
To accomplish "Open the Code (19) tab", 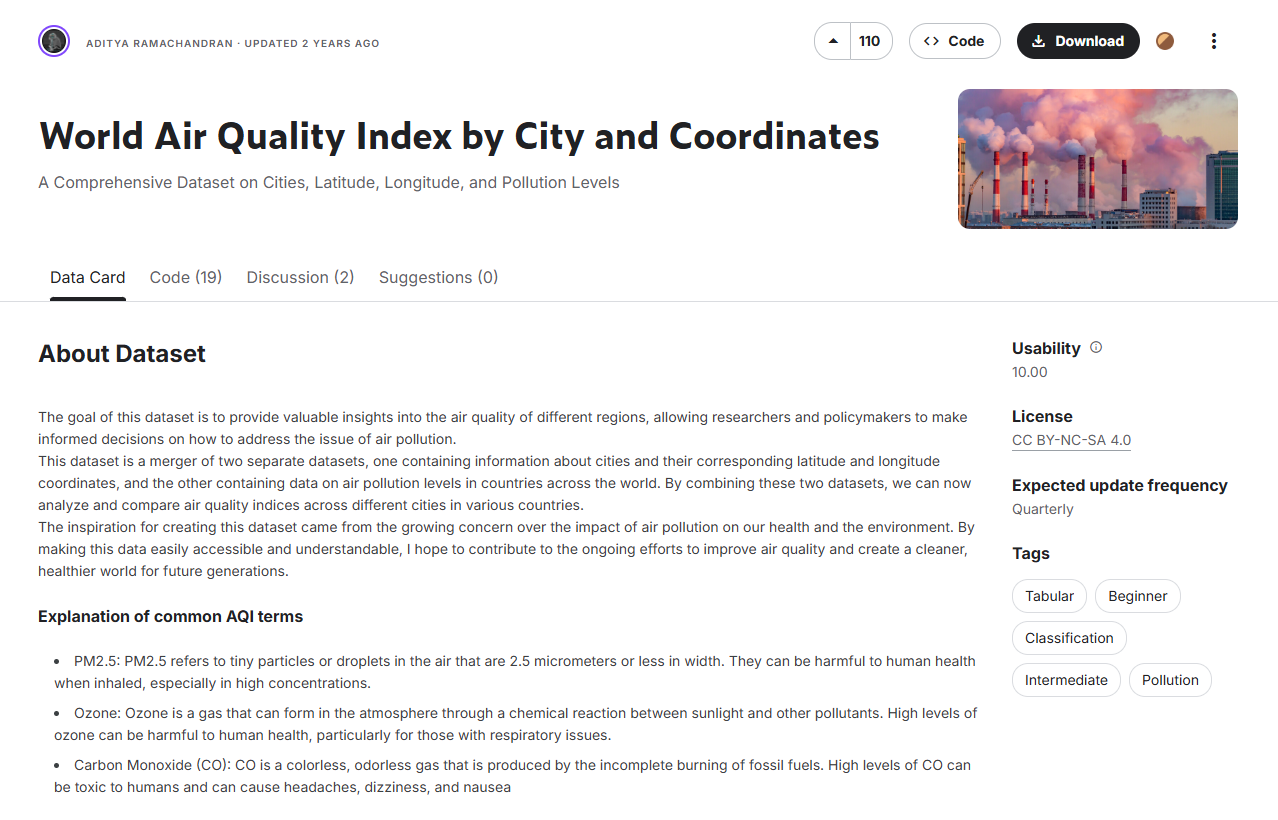I will (x=186, y=277).
